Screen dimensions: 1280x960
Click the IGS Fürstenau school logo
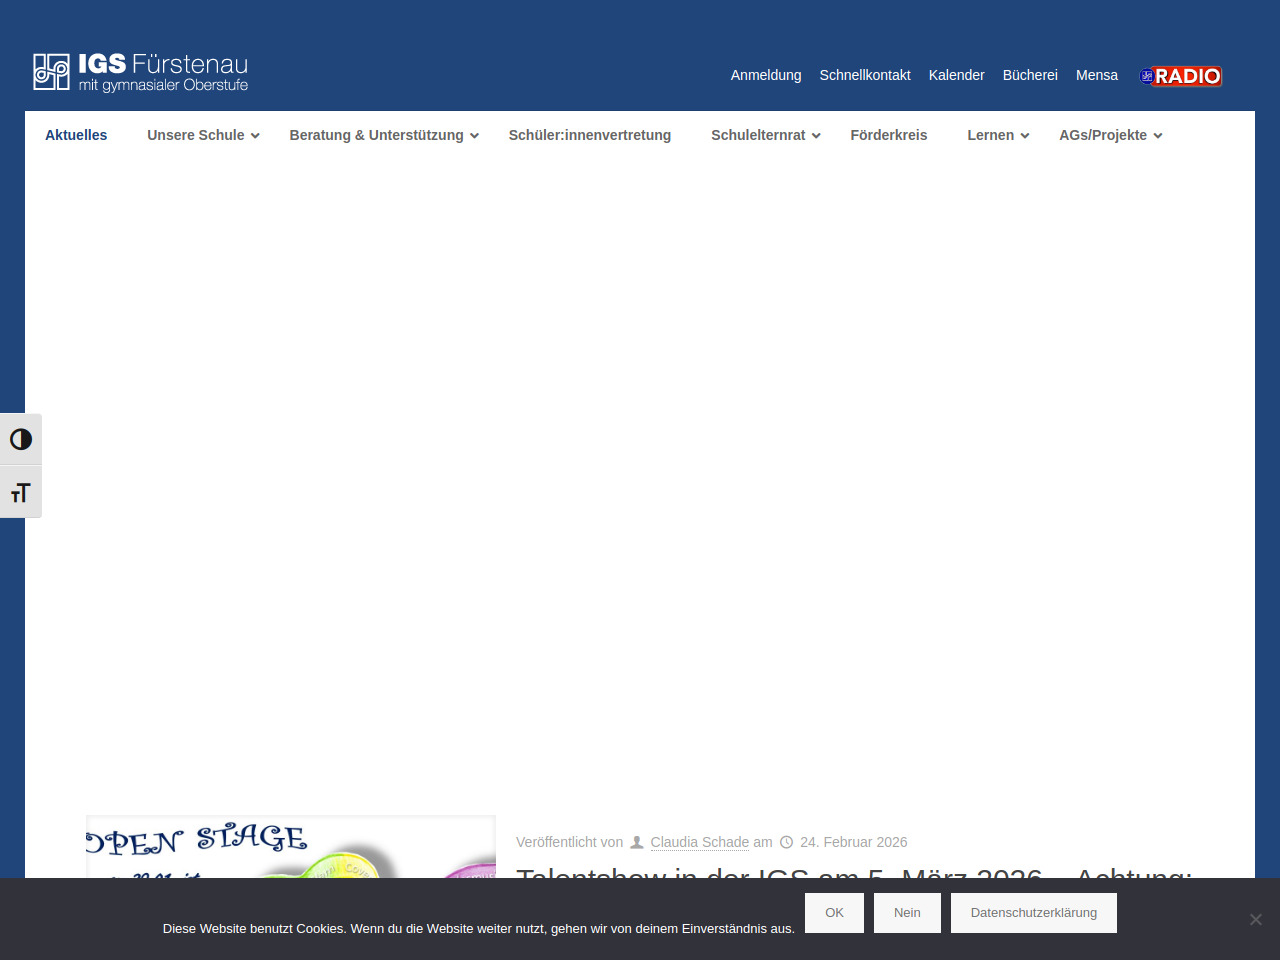[x=140, y=72]
